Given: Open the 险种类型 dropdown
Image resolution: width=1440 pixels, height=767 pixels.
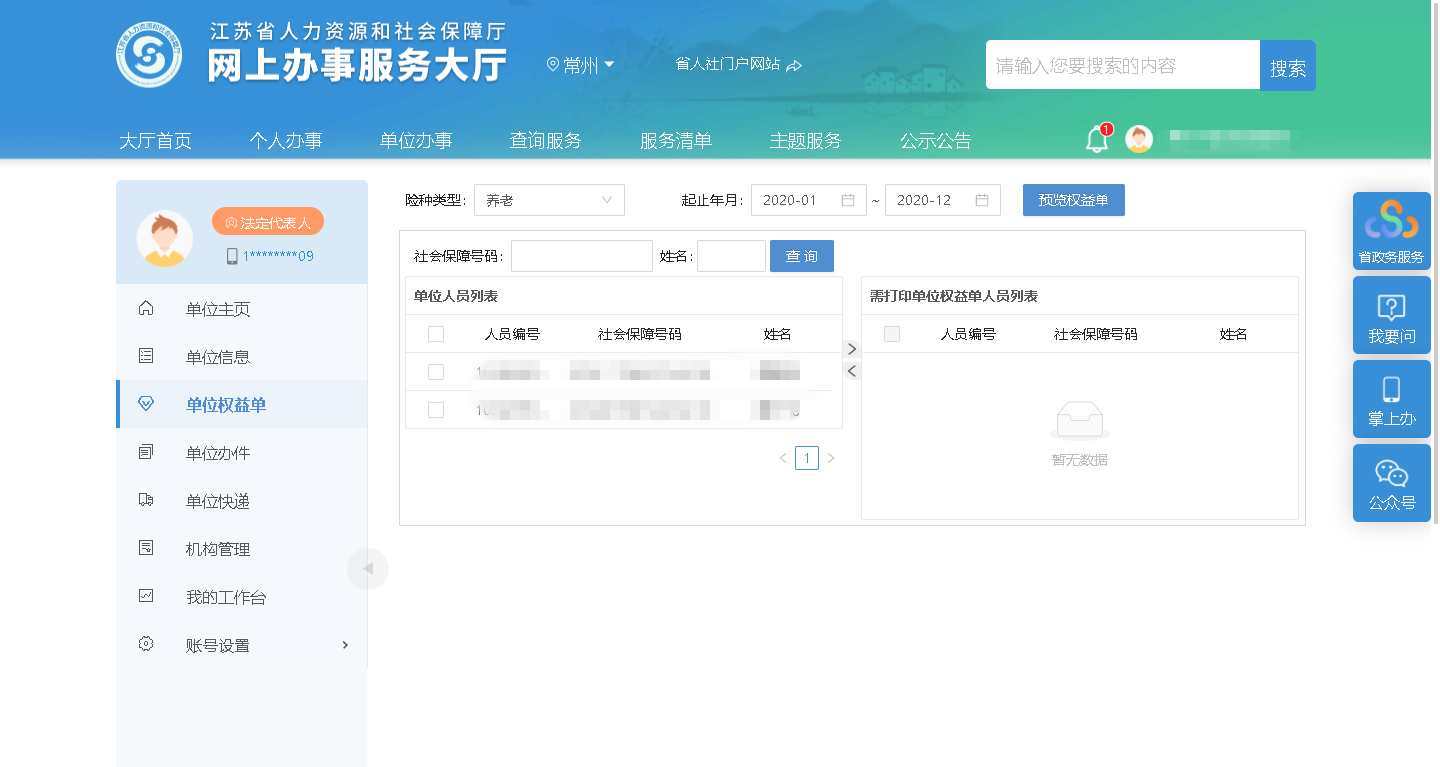Looking at the screenshot, I should pyautogui.click(x=549, y=200).
